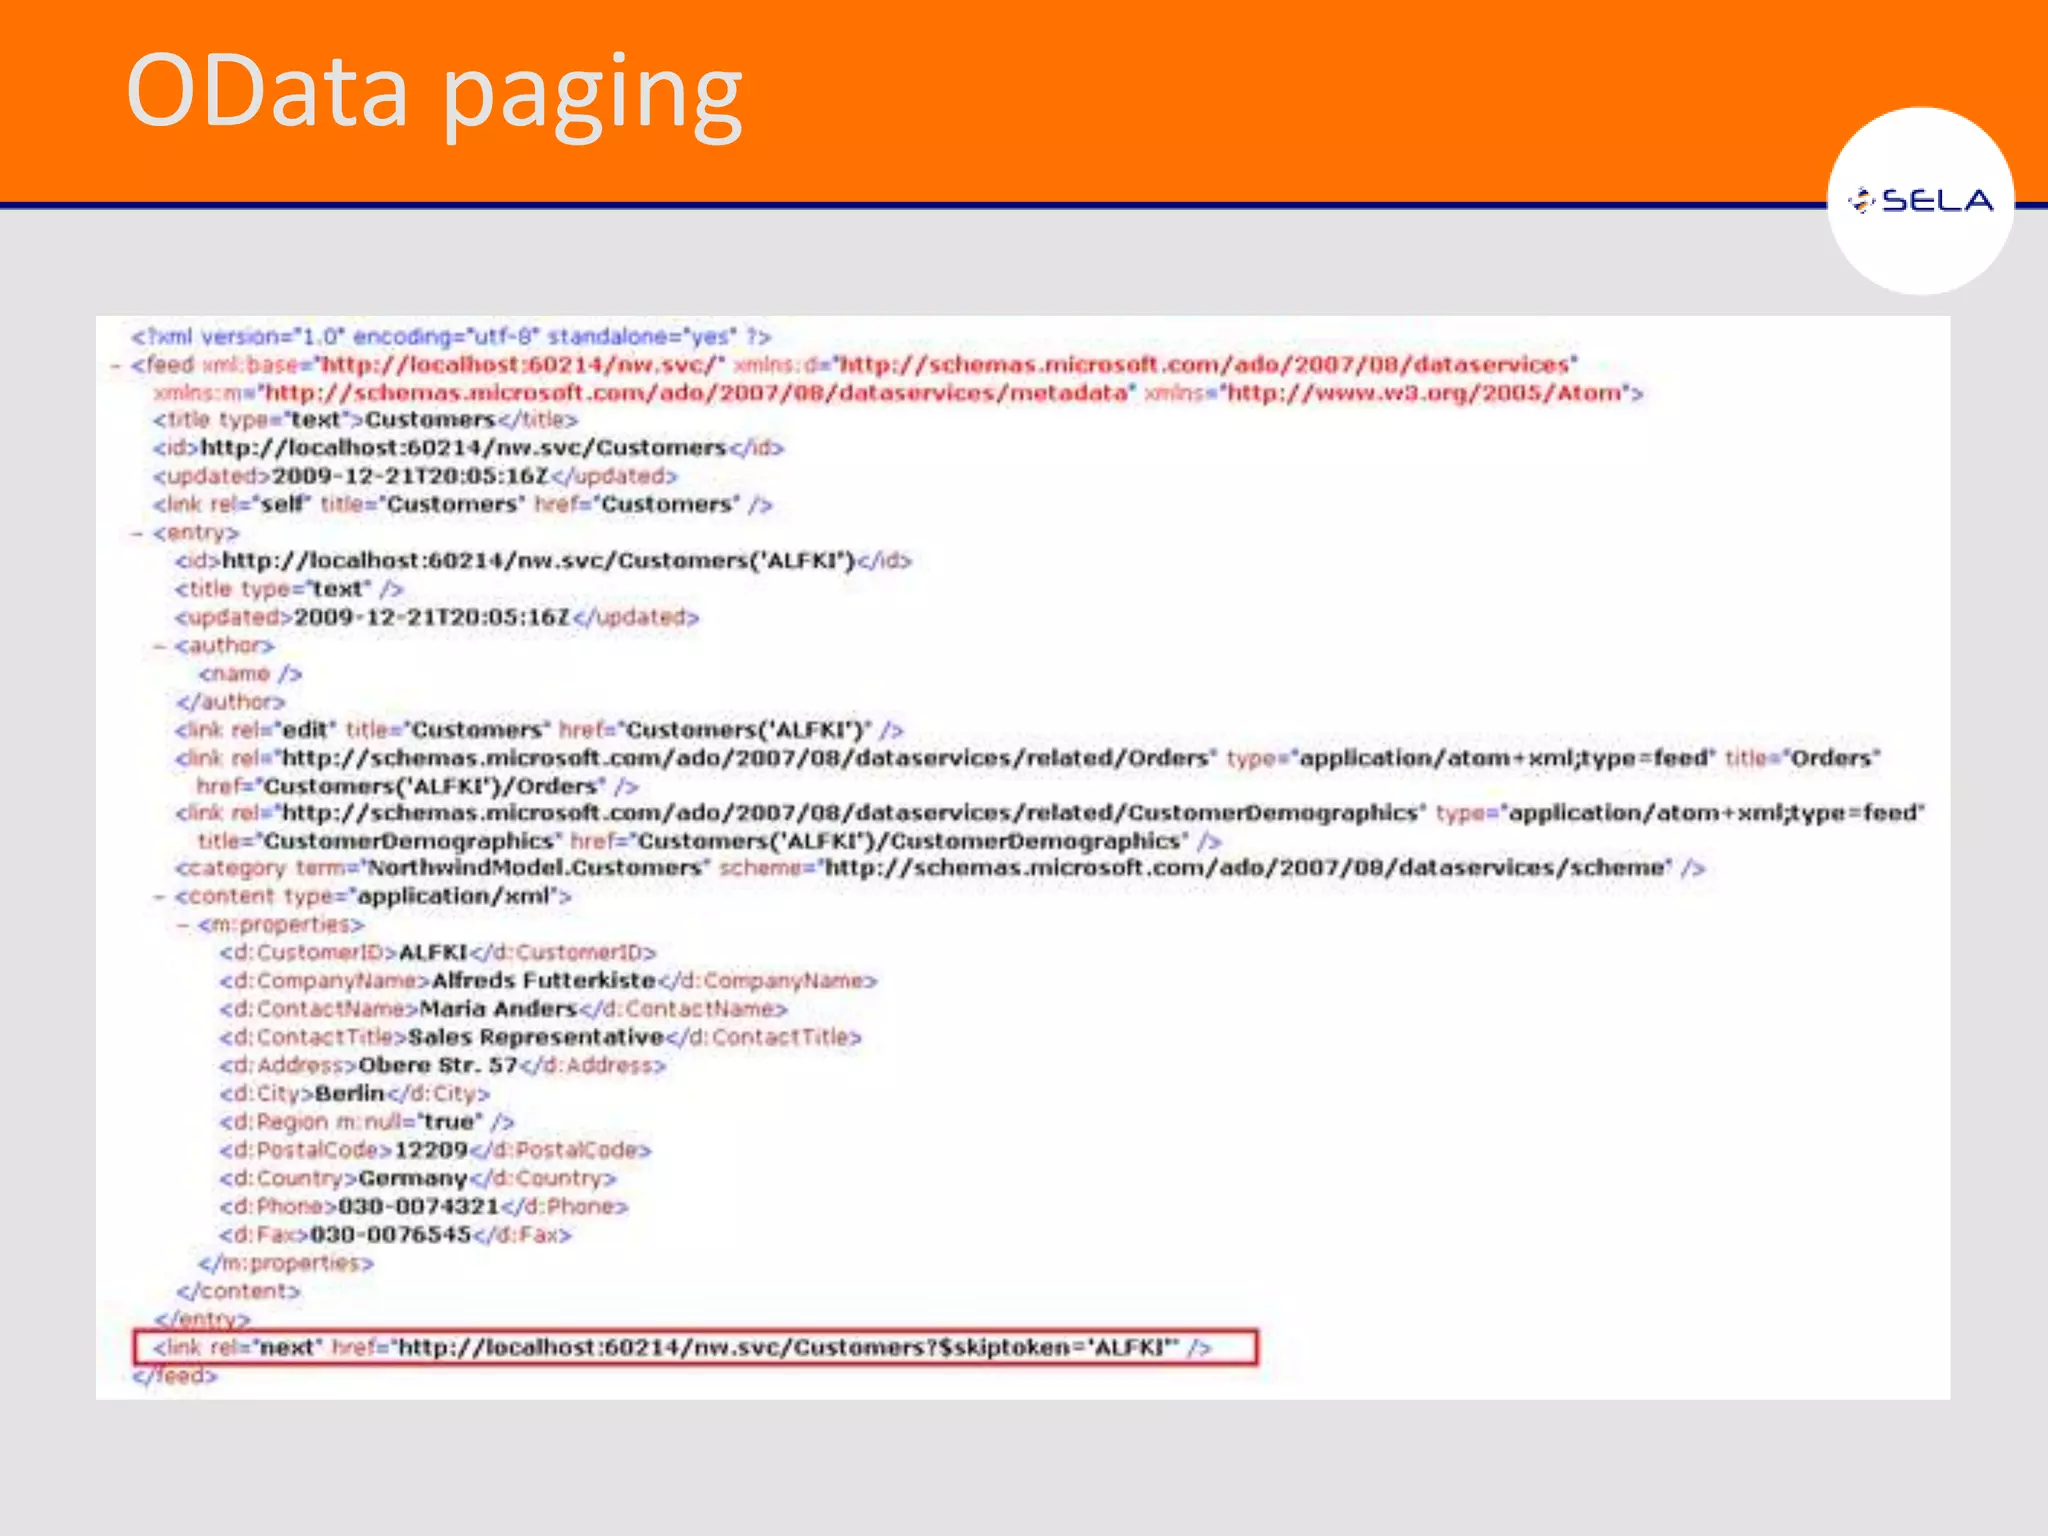The image size is (2048, 1536).
Task: Click the empty title type text line
Action: (x=289, y=589)
